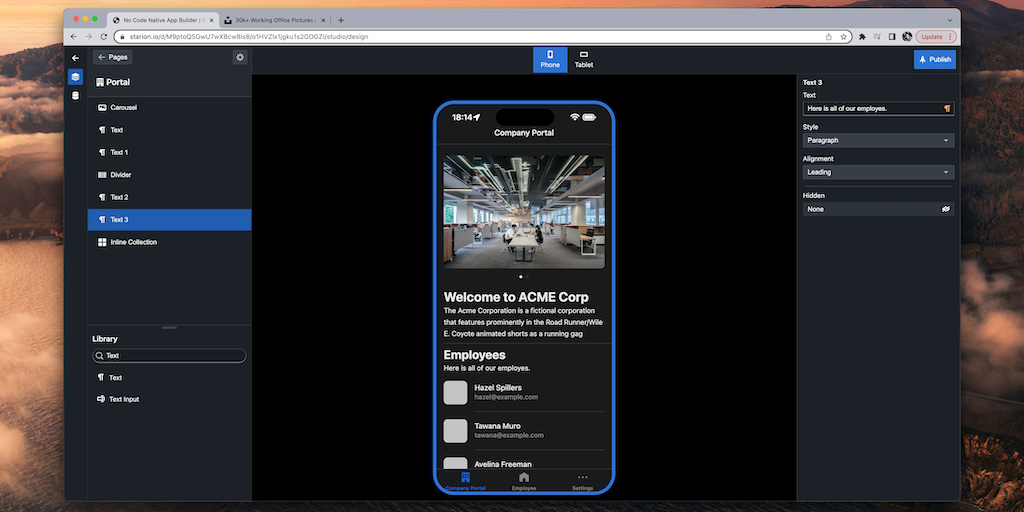Open the database sidebar icon
The image size is (1024, 512).
75,96
